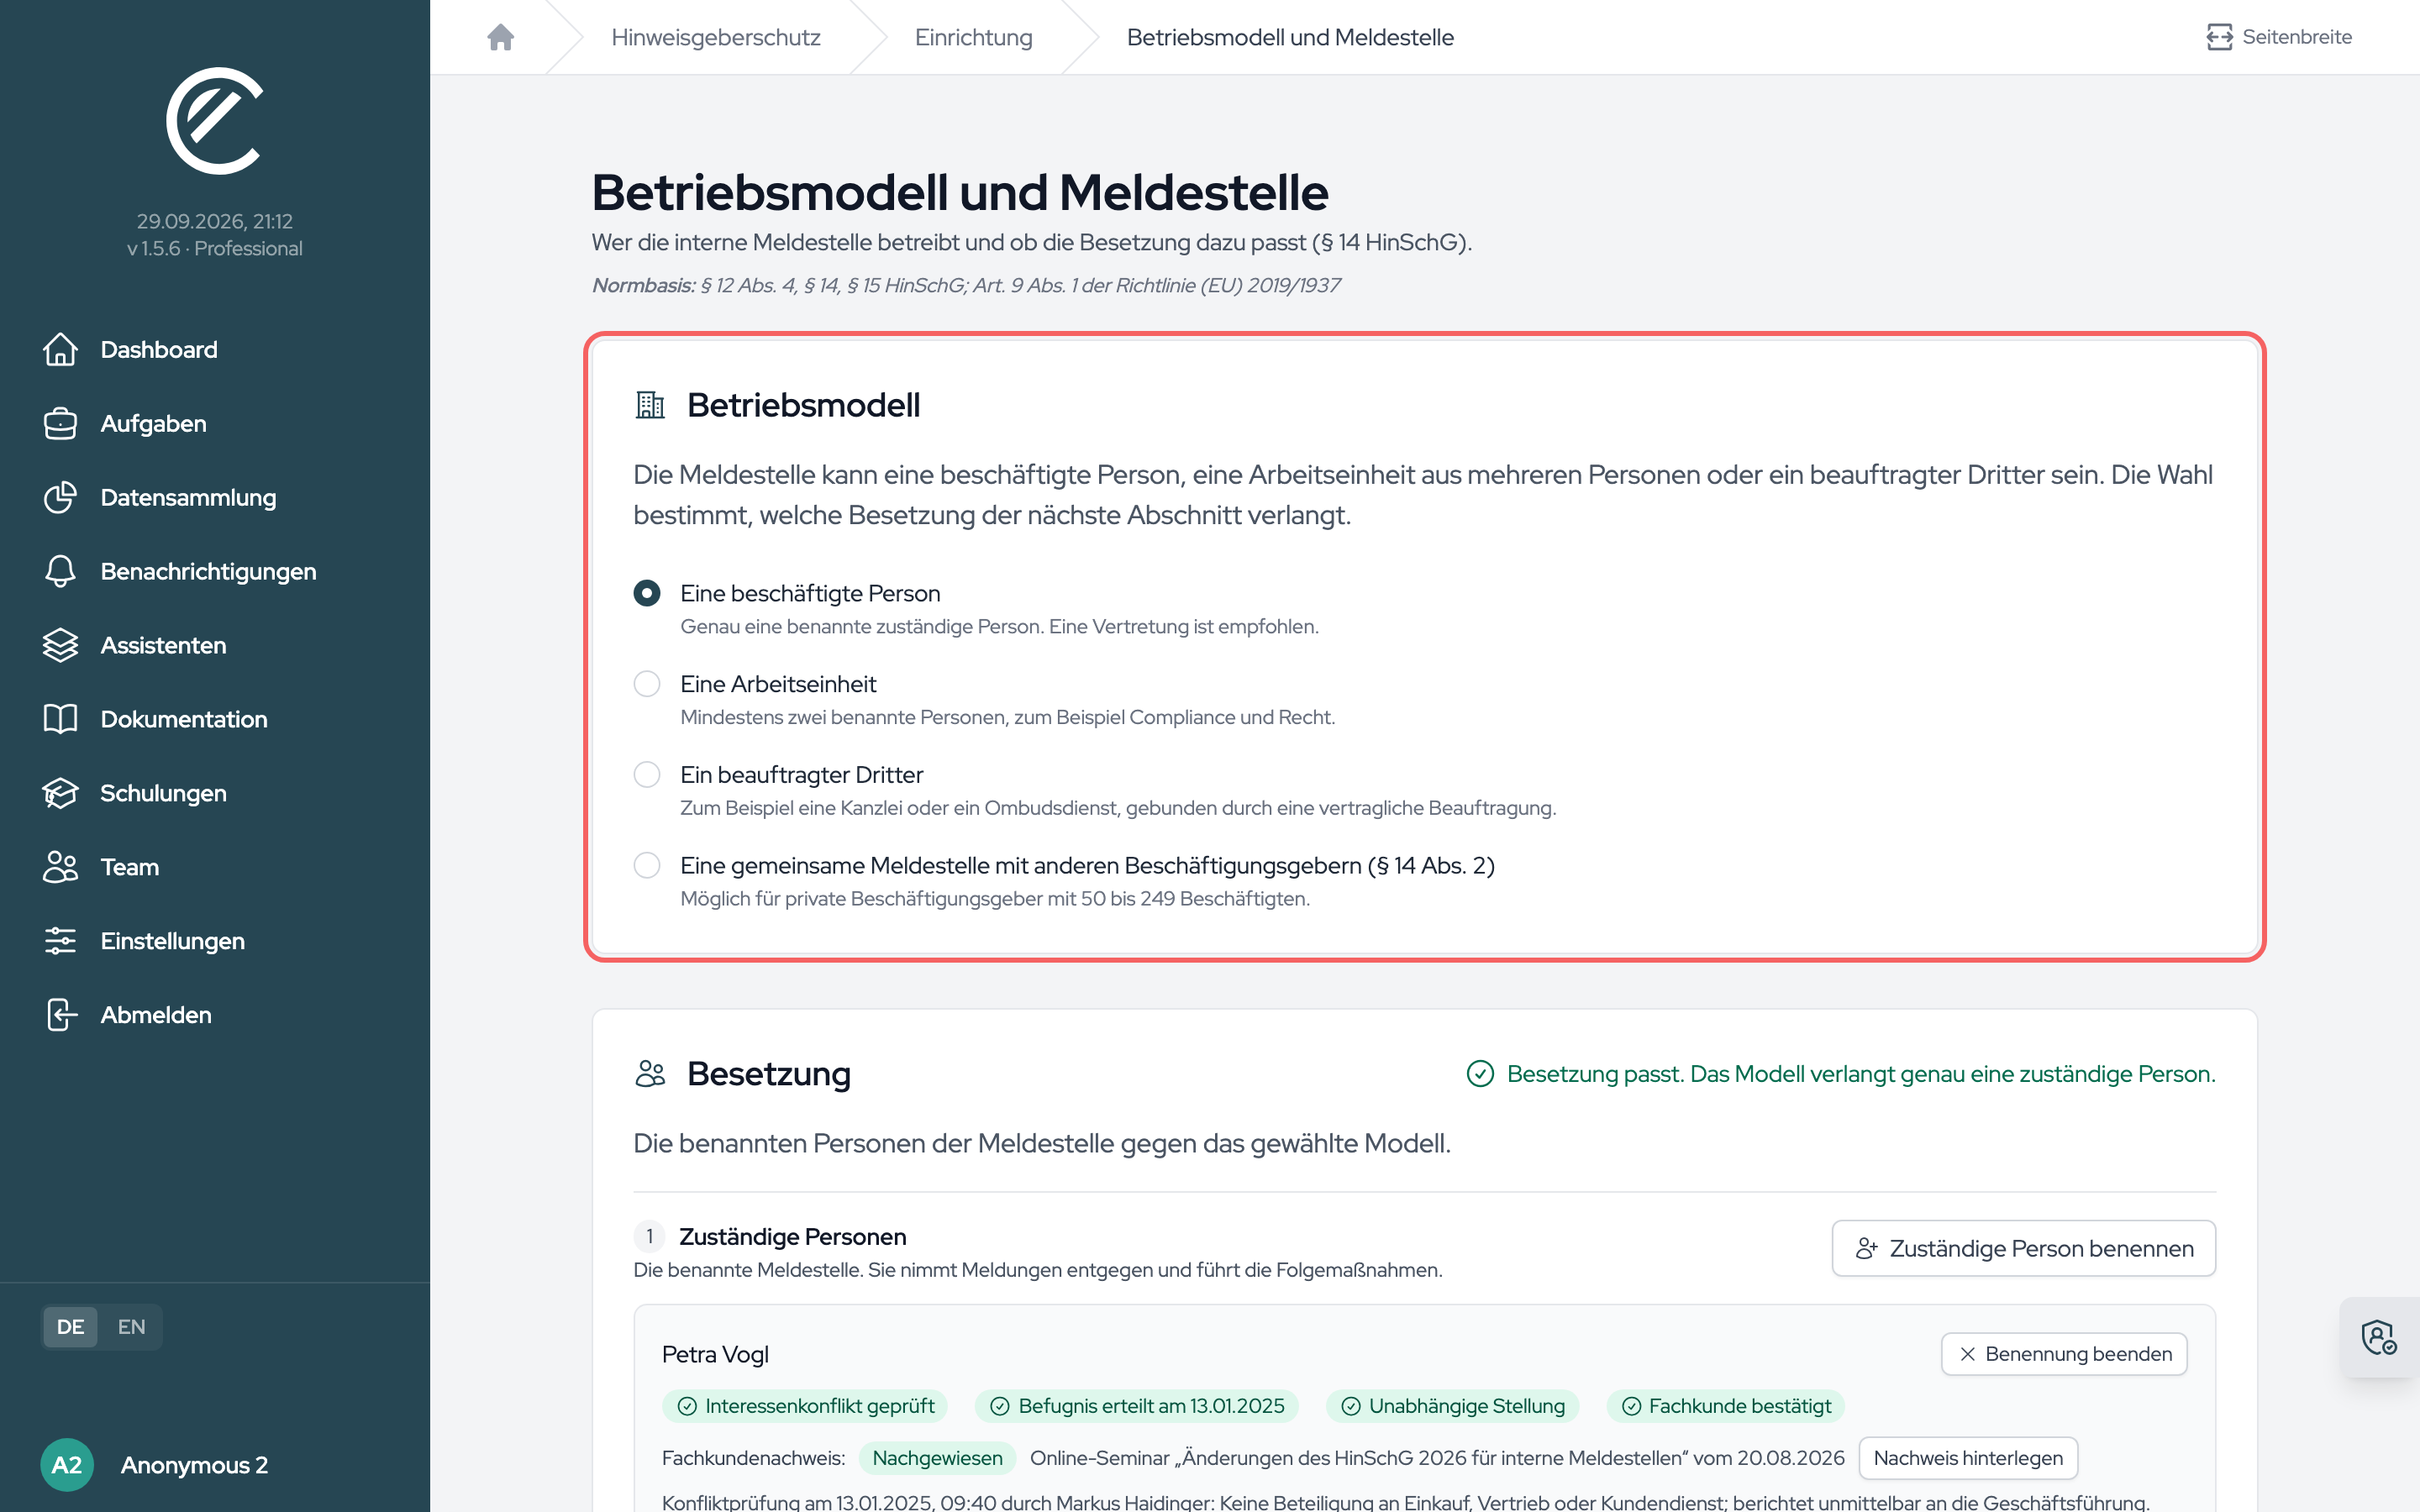Click Benennung beenden for Petra Vogl
Viewport: 2420px width, 1512px height.
click(x=2064, y=1354)
